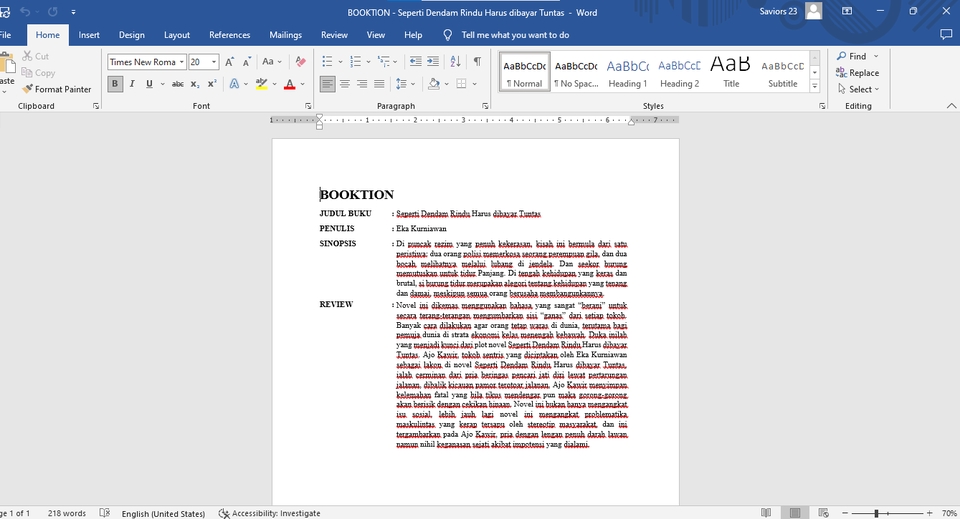Open highlight color dropdown arrow
The width and height of the screenshot is (960, 519).
tap(274, 84)
